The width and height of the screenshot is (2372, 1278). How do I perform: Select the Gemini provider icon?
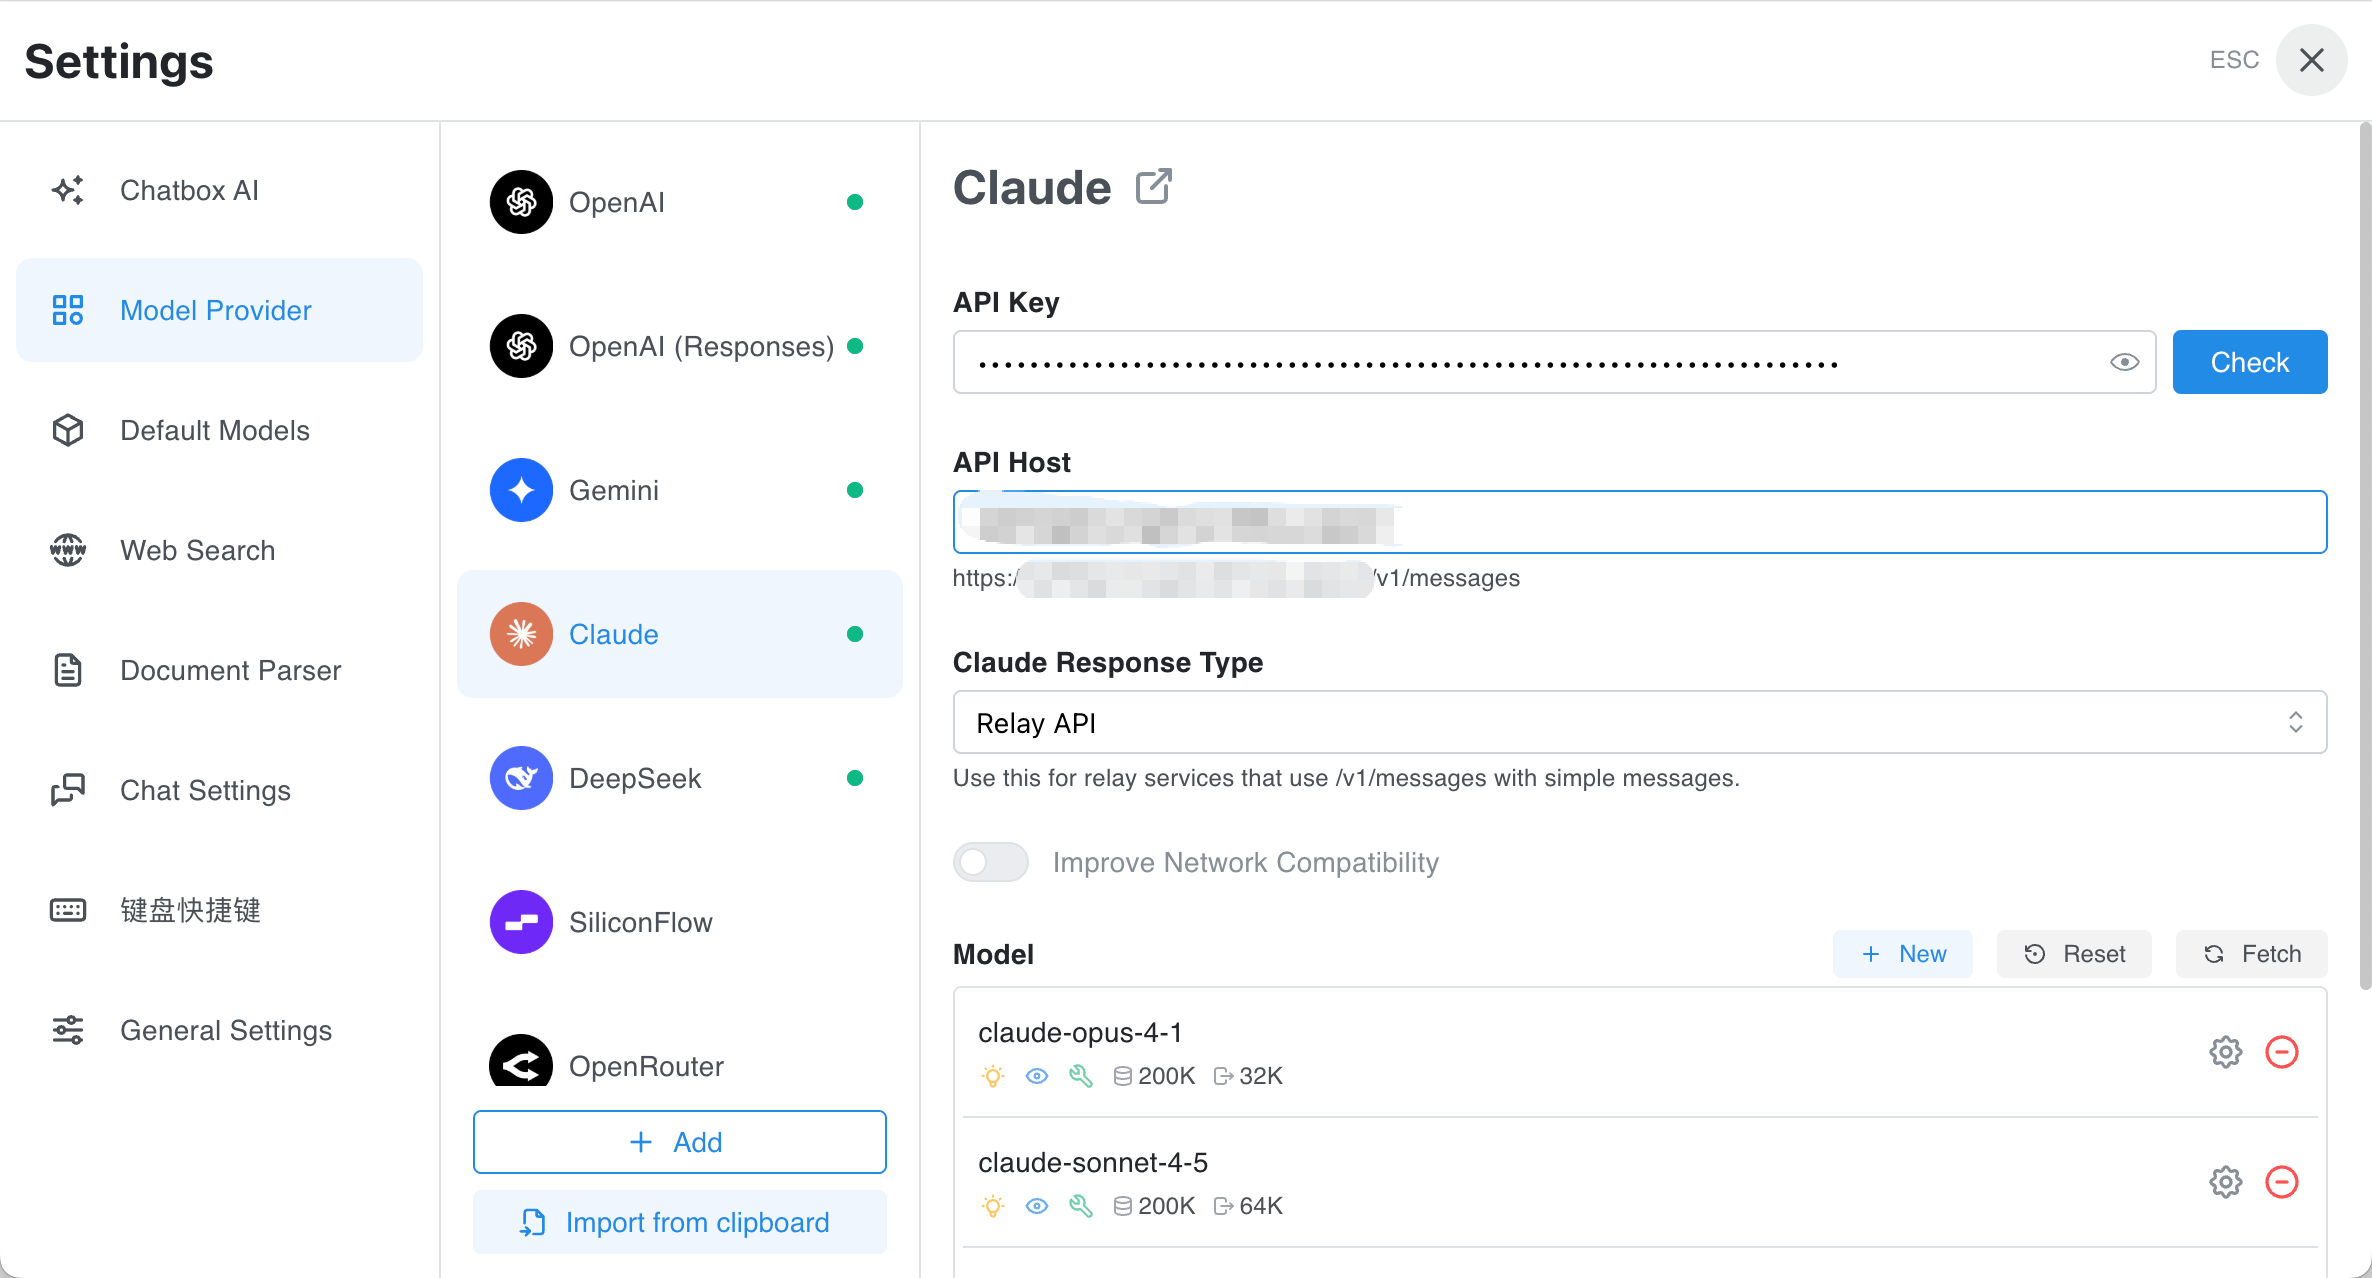tap(521, 490)
